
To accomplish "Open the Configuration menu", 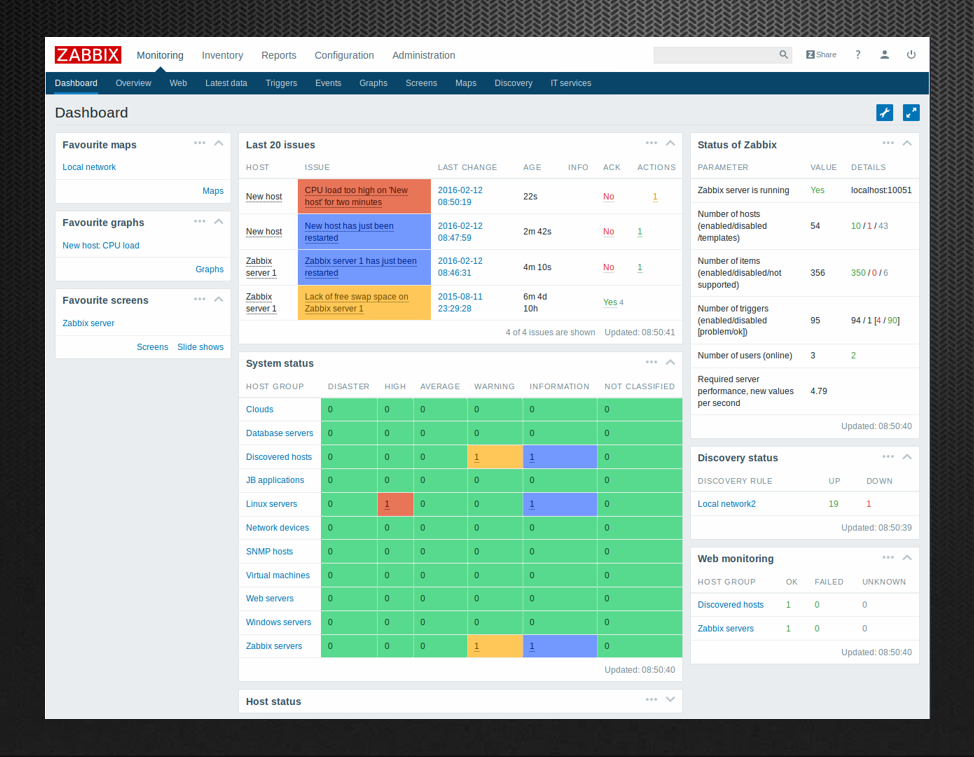I will tap(344, 55).
